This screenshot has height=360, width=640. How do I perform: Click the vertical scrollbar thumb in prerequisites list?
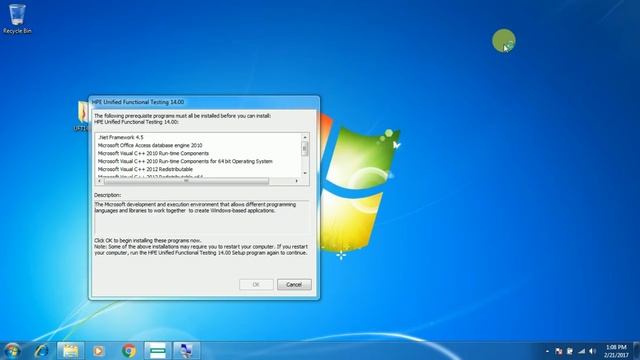pos(305,149)
